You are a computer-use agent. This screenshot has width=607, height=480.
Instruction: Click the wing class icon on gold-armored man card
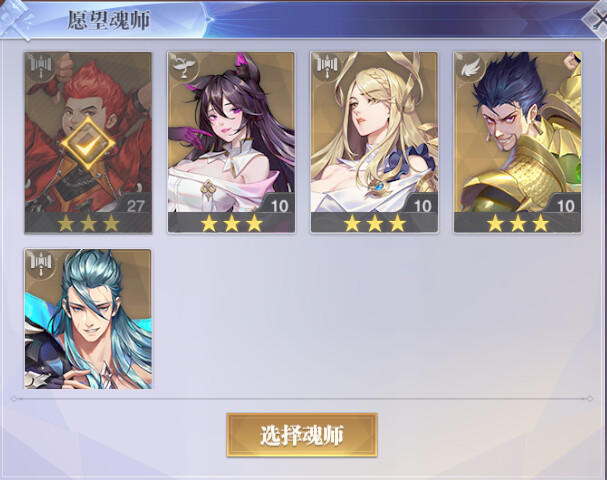(x=471, y=68)
